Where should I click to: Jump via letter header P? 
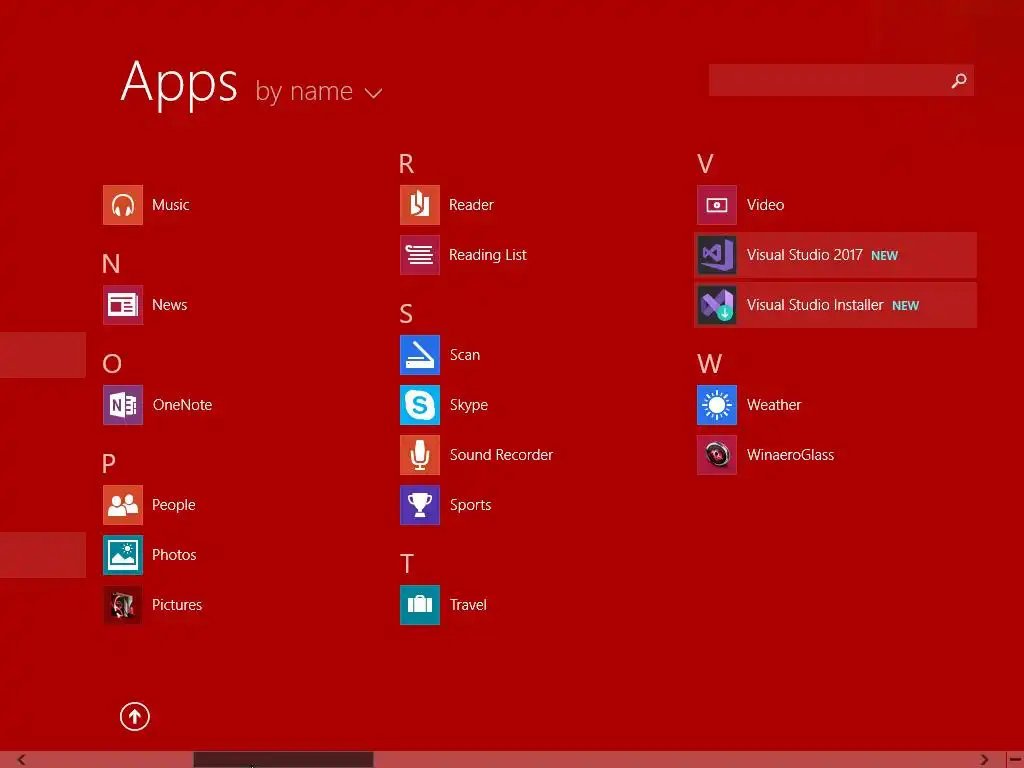tap(109, 464)
